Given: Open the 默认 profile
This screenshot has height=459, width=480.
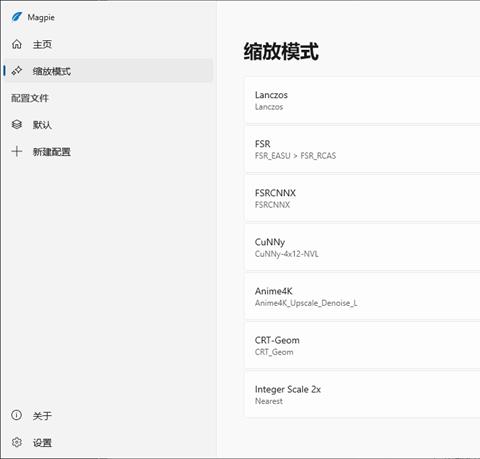Looking at the screenshot, I should point(108,124).
